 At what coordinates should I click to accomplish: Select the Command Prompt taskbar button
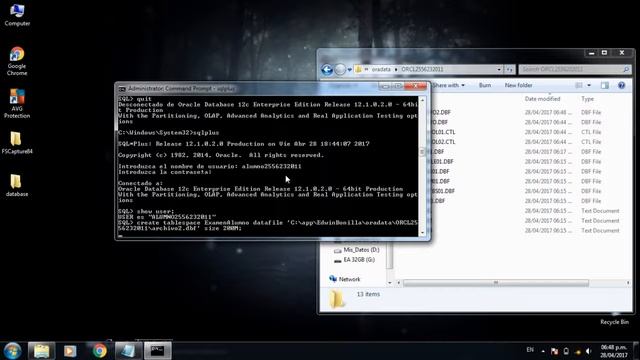coord(158,351)
